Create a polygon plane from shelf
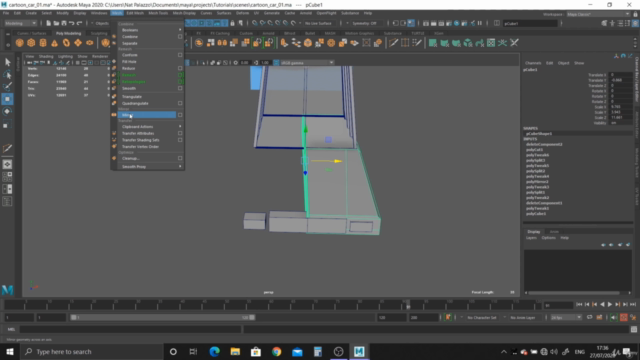Viewport: 640px width, 360px height. (x=78, y=43)
